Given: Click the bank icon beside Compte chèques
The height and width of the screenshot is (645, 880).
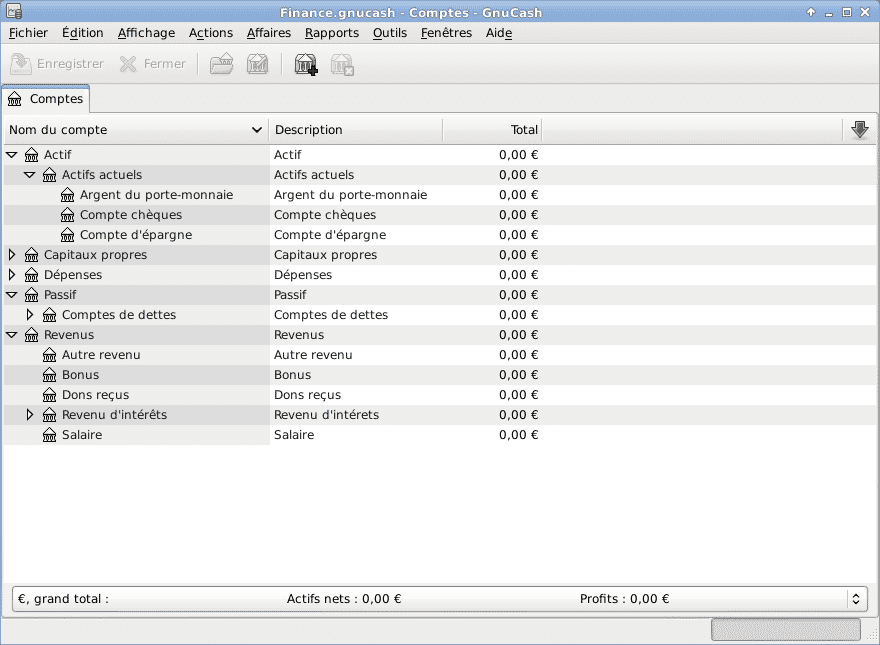Looking at the screenshot, I should click(x=68, y=215).
